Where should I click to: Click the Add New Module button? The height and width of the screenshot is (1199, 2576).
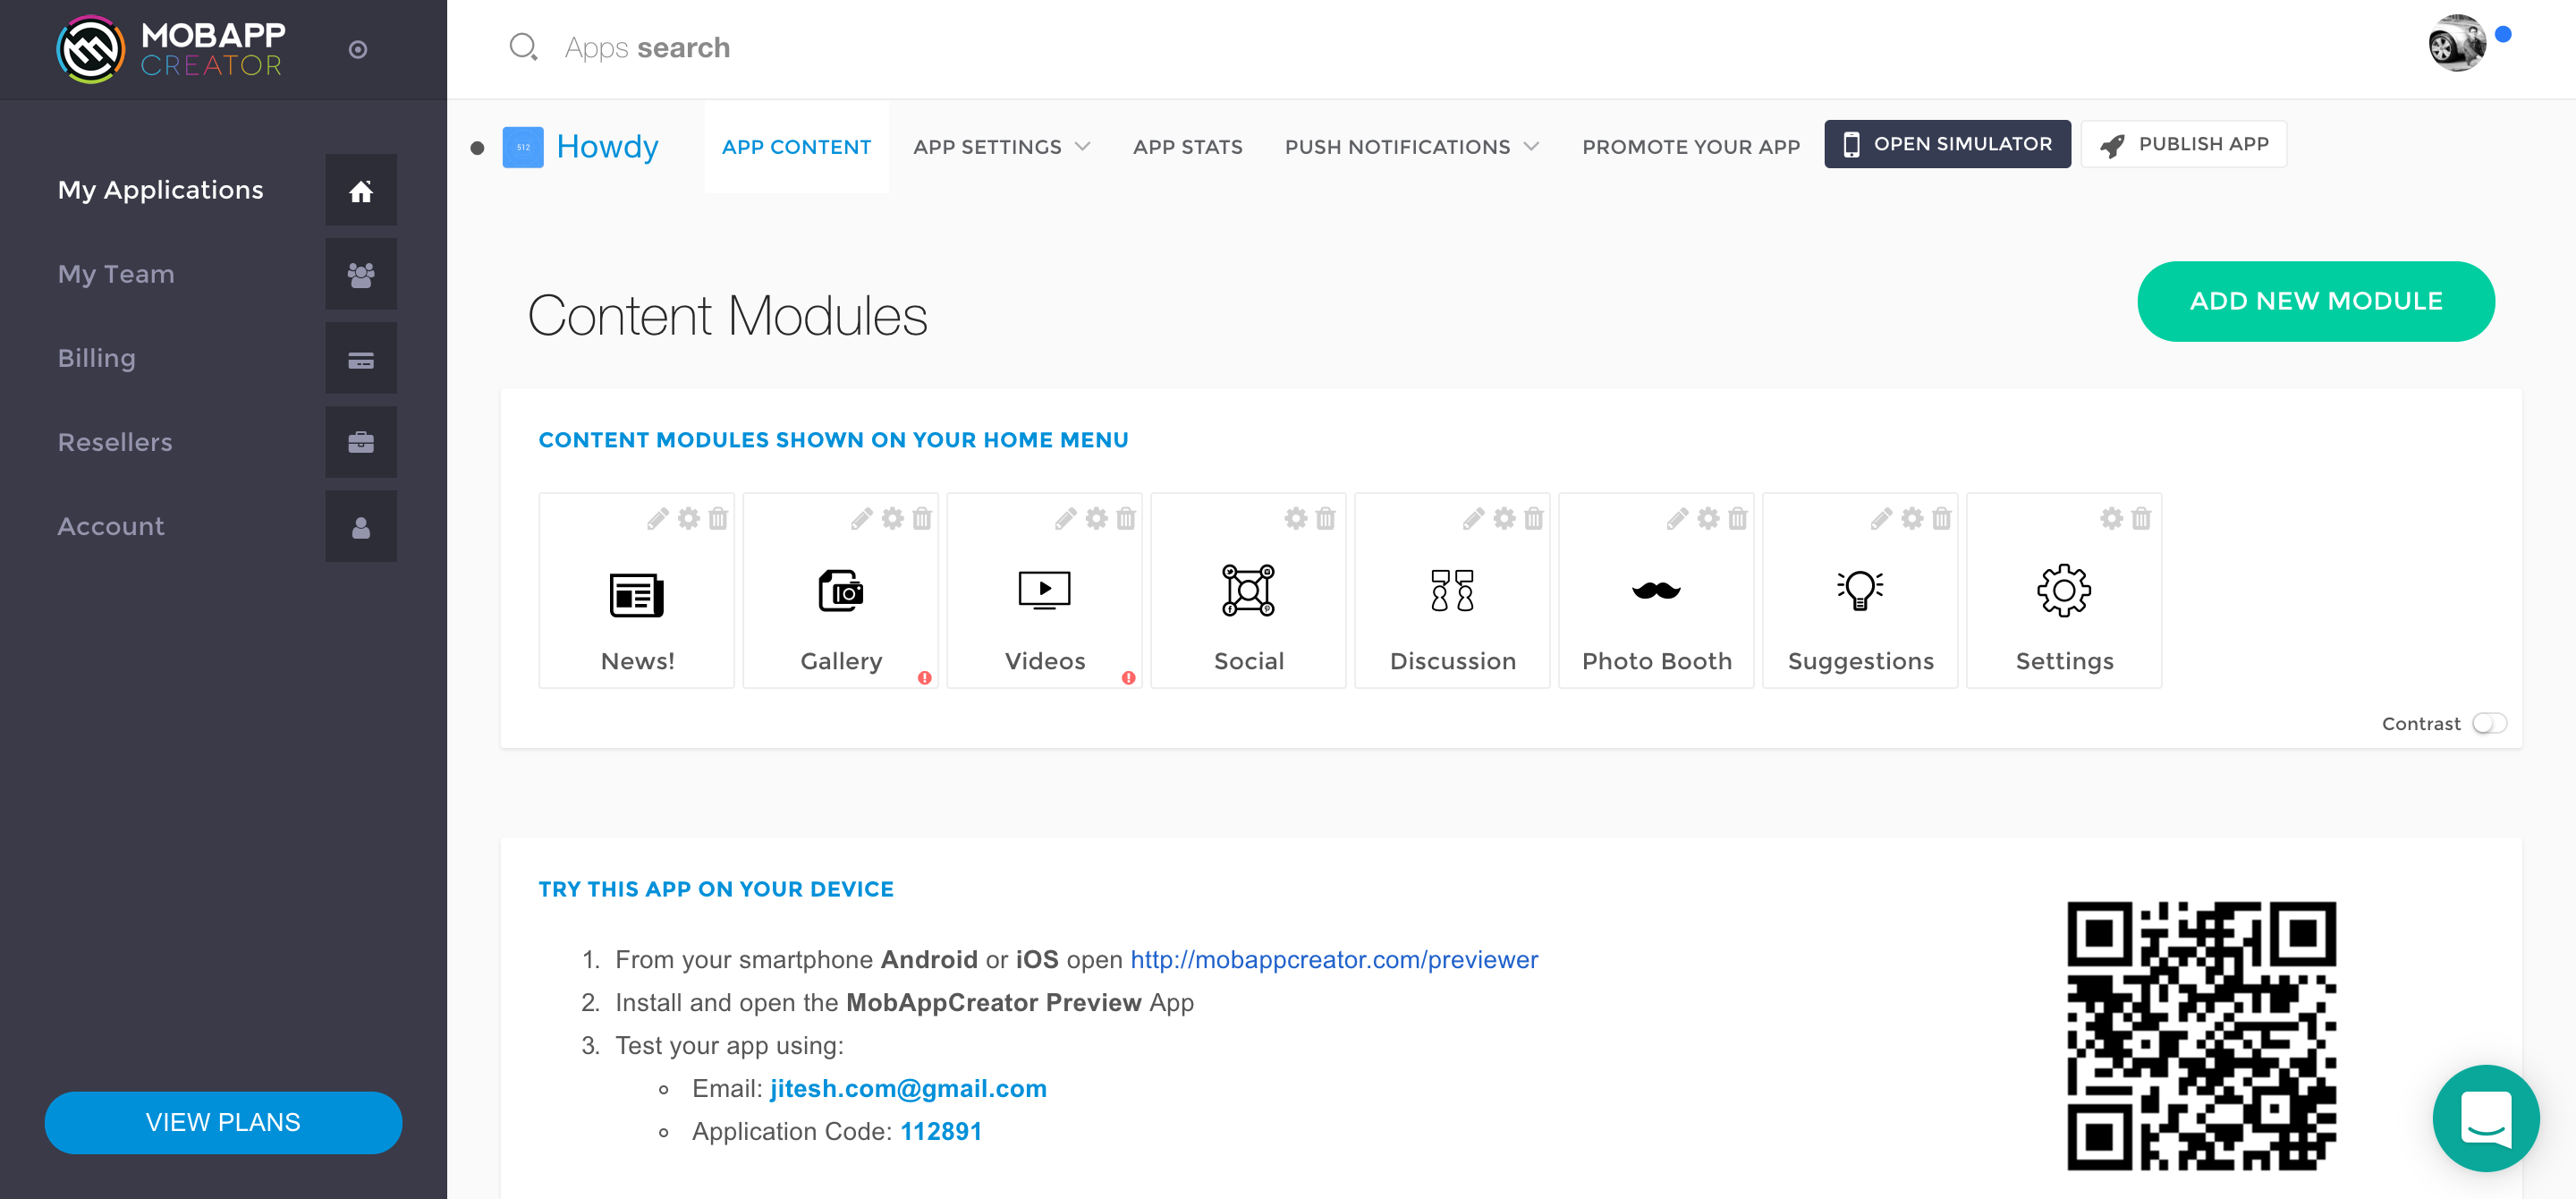pyautogui.click(x=2316, y=301)
